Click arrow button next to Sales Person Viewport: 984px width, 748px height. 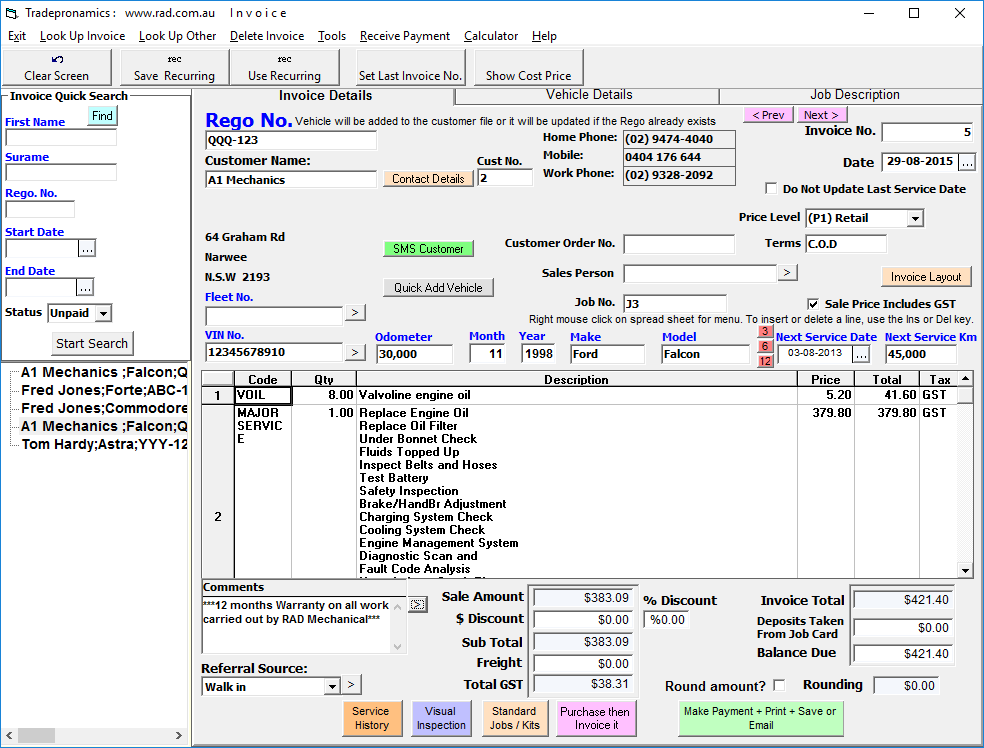tap(787, 272)
